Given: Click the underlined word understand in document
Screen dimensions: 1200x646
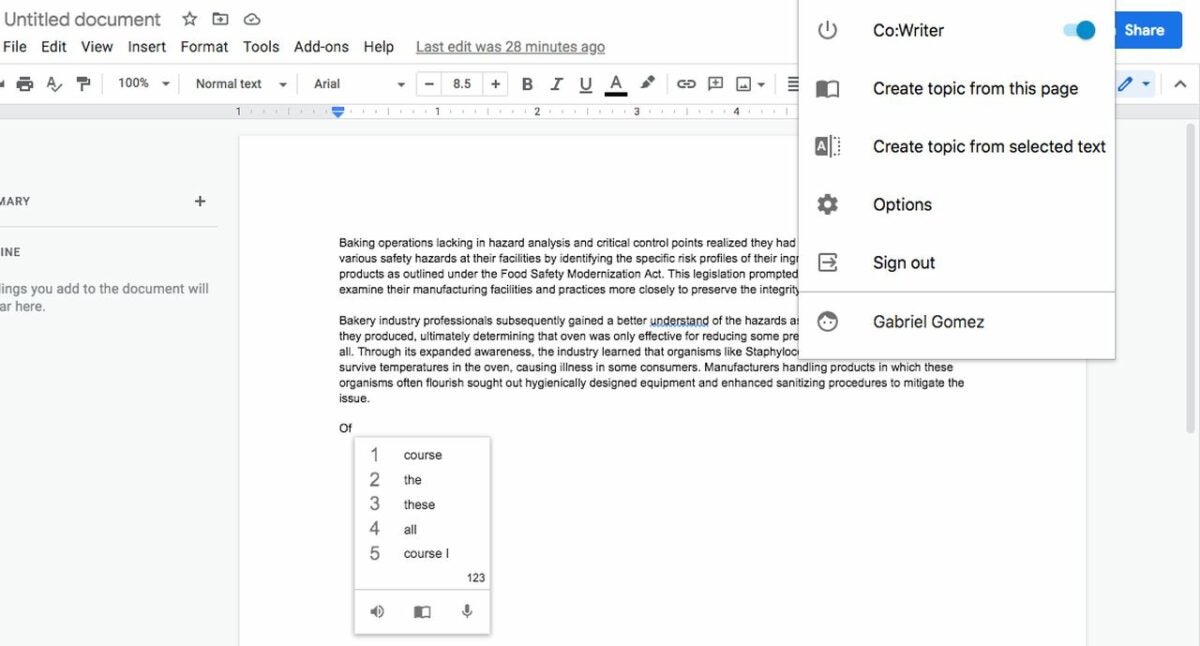Looking at the screenshot, I should [x=679, y=321].
